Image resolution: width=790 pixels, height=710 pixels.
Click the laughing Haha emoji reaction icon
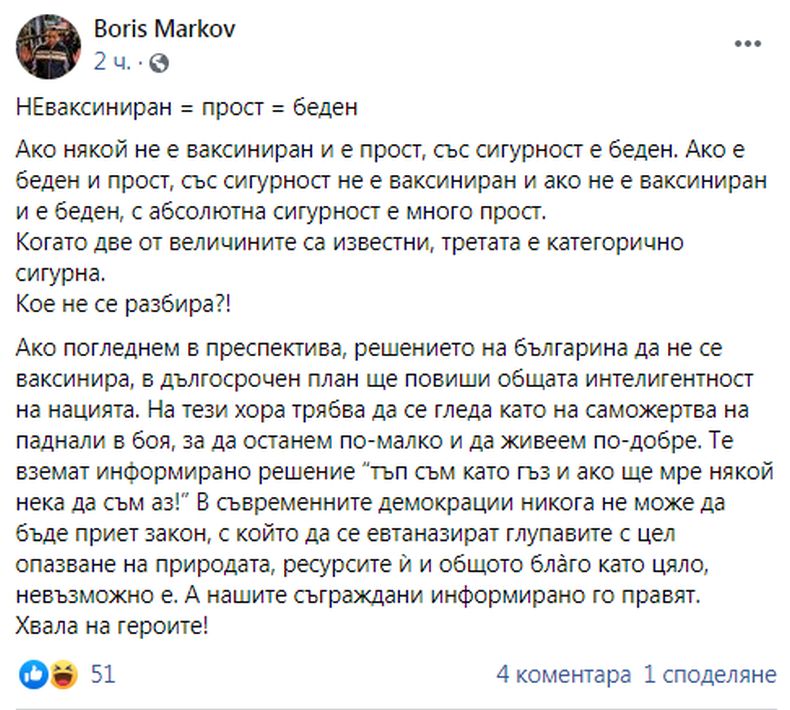[62, 675]
